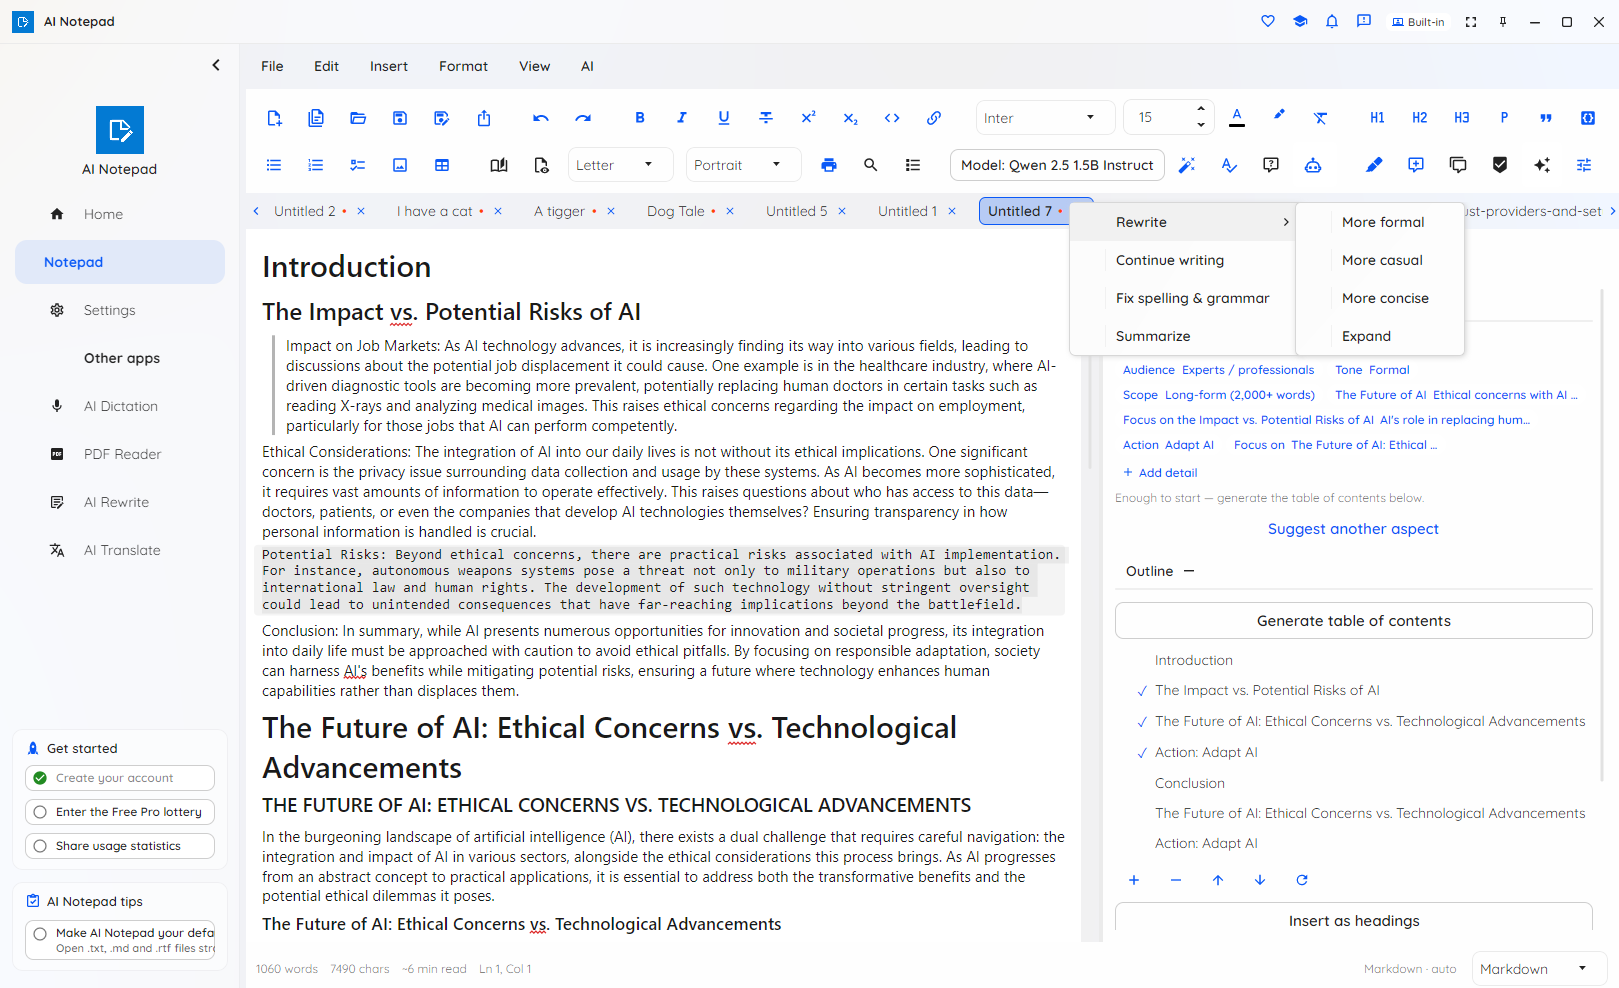Apply Heading 1 style

pos(1377,118)
